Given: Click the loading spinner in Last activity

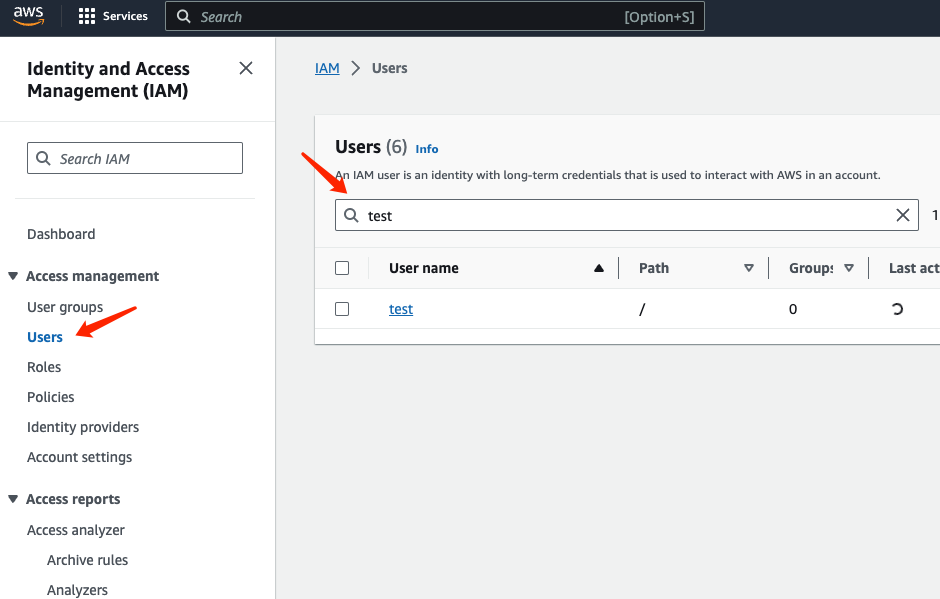Looking at the screenshot, I should 897,309.
